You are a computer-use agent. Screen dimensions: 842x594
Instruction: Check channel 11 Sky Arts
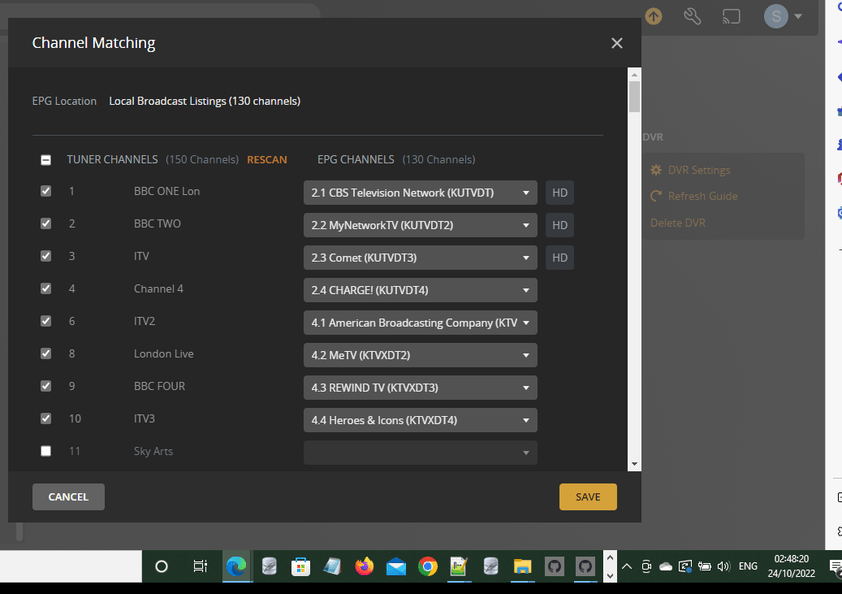[46, 451]
